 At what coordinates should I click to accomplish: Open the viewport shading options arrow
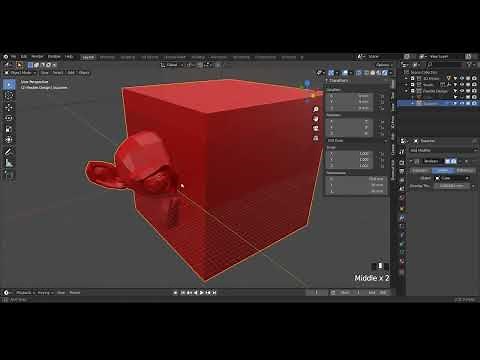coord(391,73)
